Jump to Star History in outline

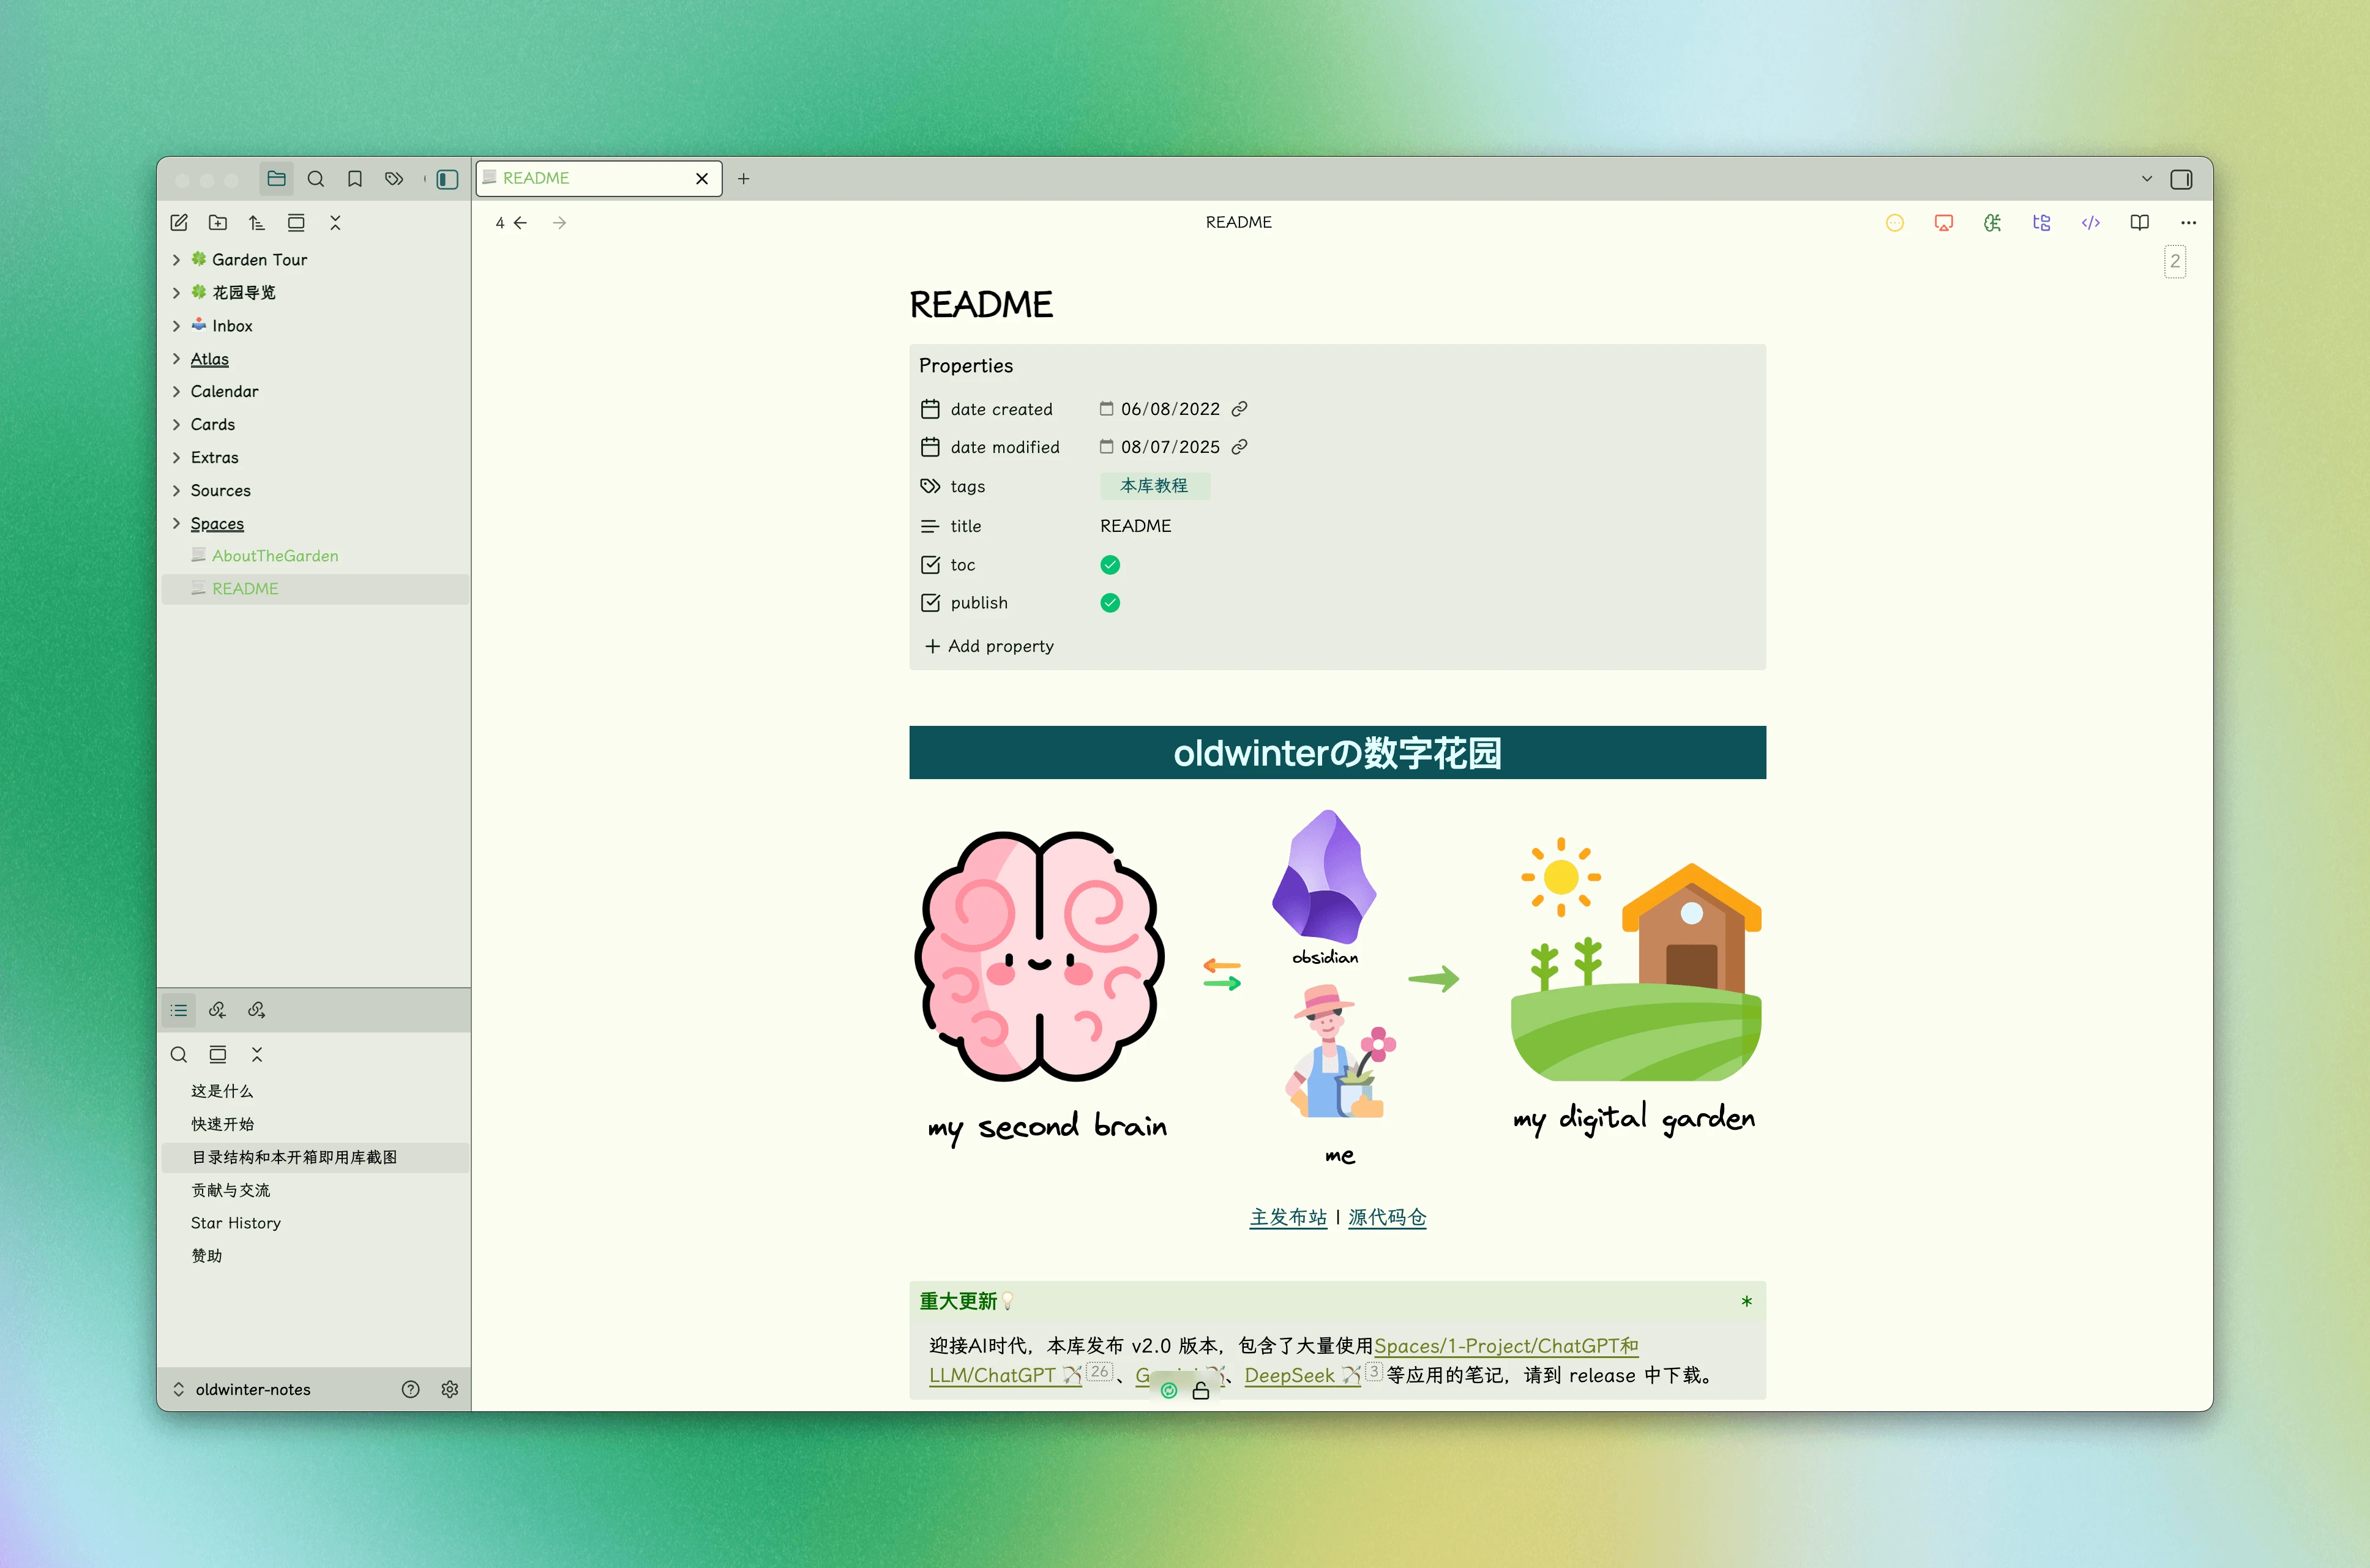(x=236, y=1223)
